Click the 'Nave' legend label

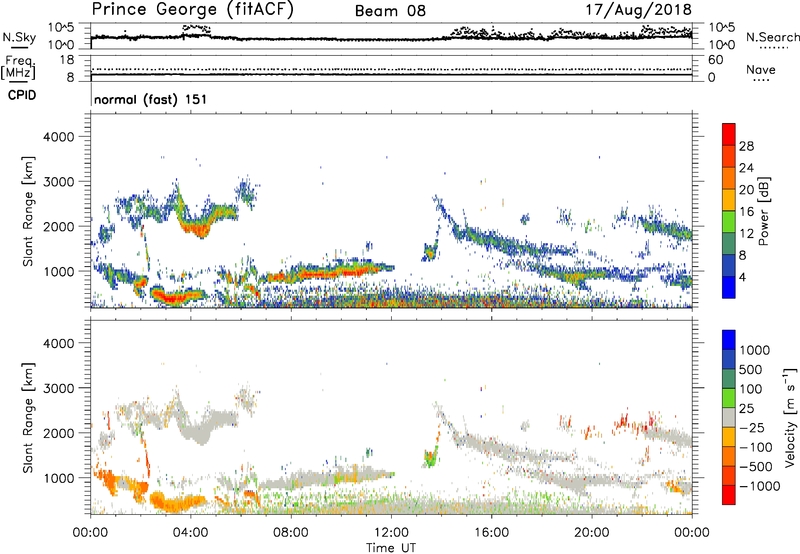pyautogui.click(x=761, y=70)
